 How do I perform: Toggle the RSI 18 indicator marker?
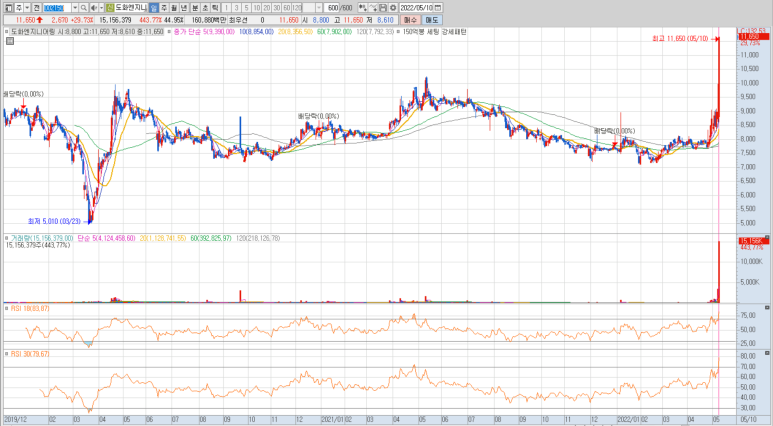pos(6,308)
